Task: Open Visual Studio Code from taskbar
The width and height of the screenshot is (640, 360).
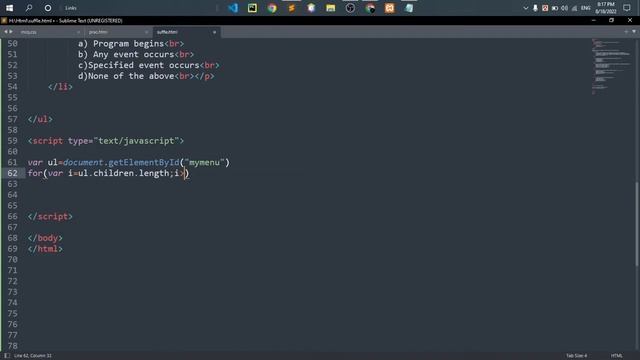Action: (x=233, y=8)
